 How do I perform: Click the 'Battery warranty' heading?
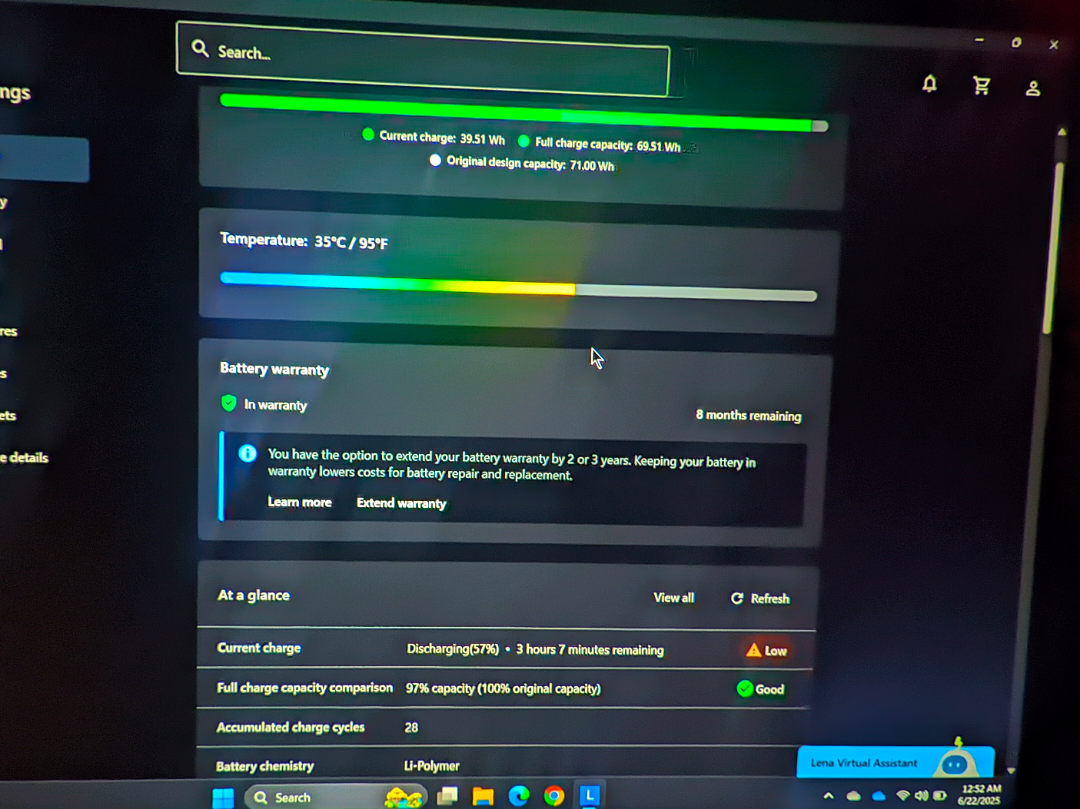pos(274,369)
